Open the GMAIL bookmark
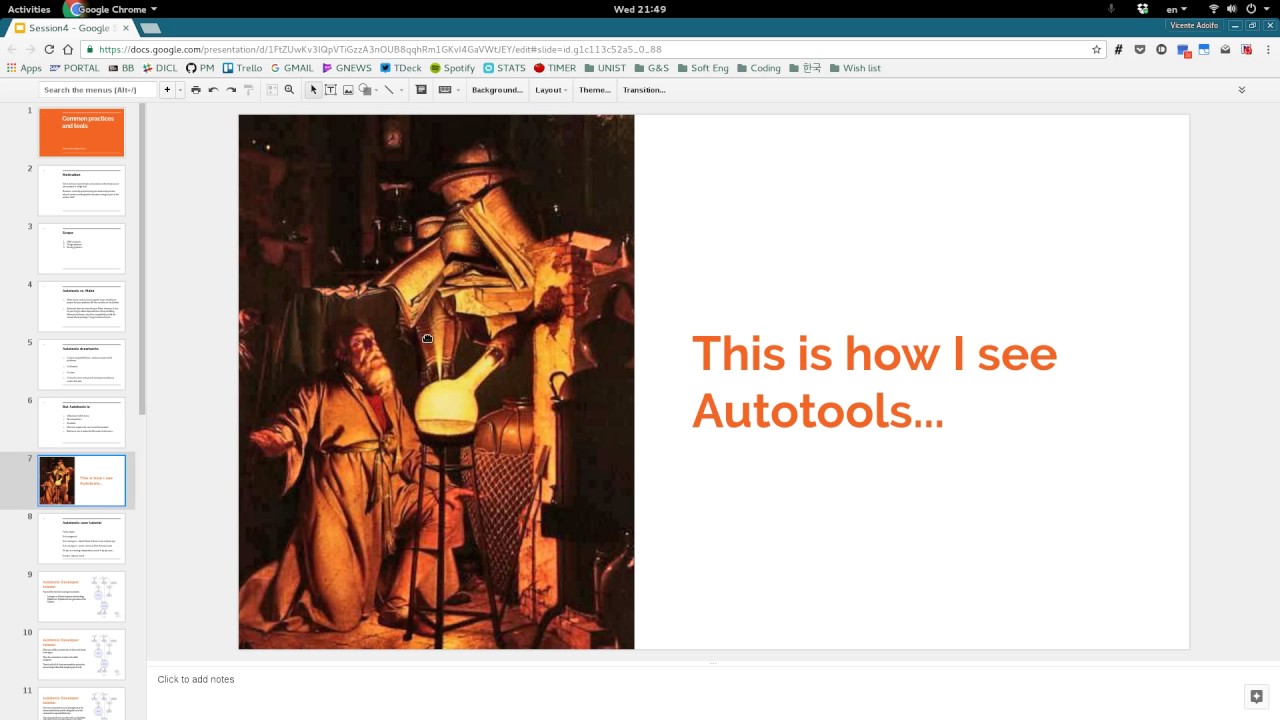Viewport: 1280px width, 720px height. coord(292,68)
